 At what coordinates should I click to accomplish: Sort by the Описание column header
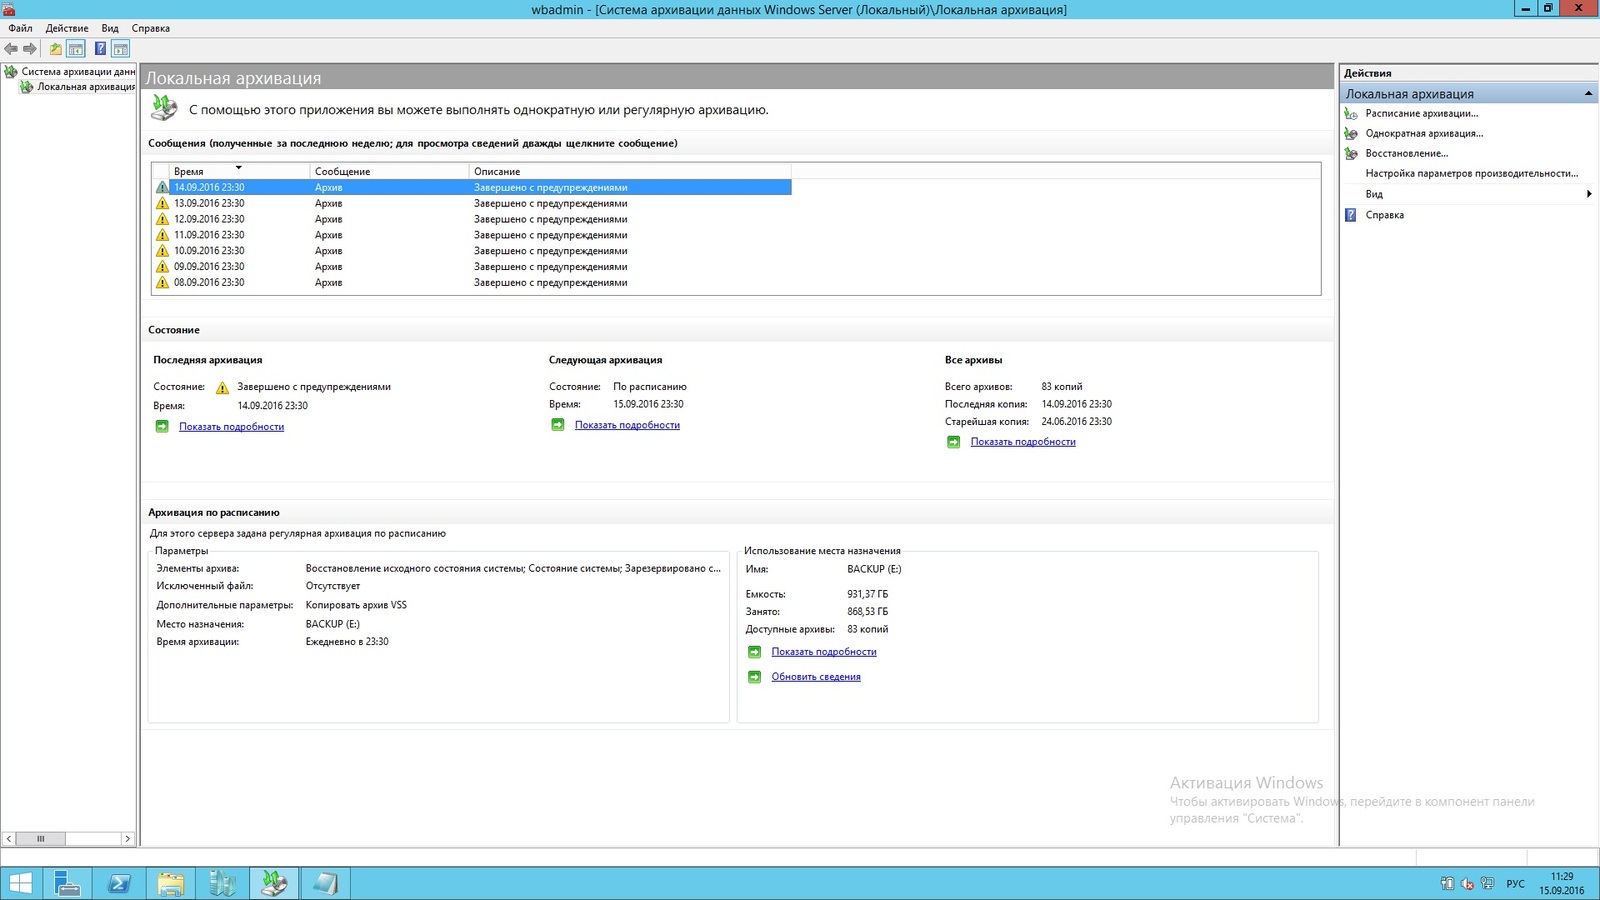[630, 171]
